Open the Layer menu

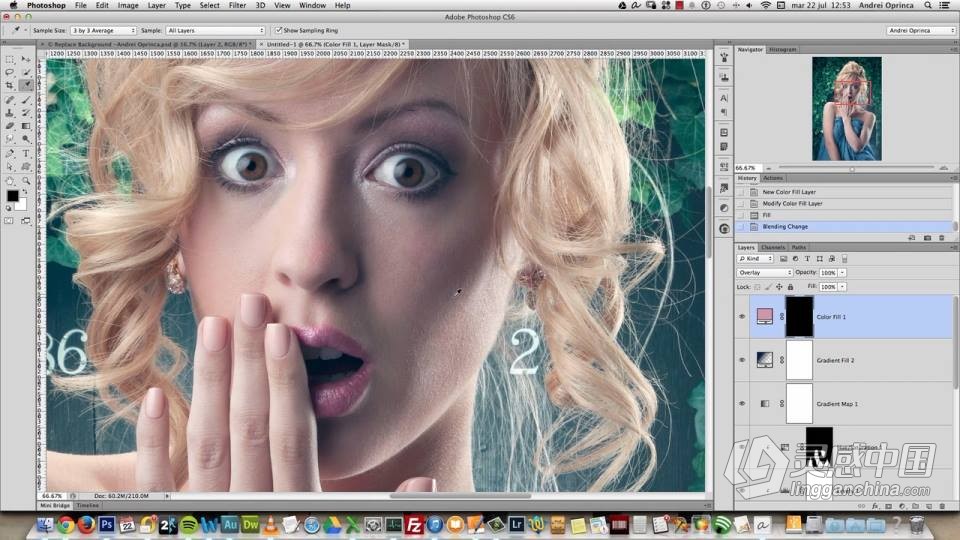(156, 5)
